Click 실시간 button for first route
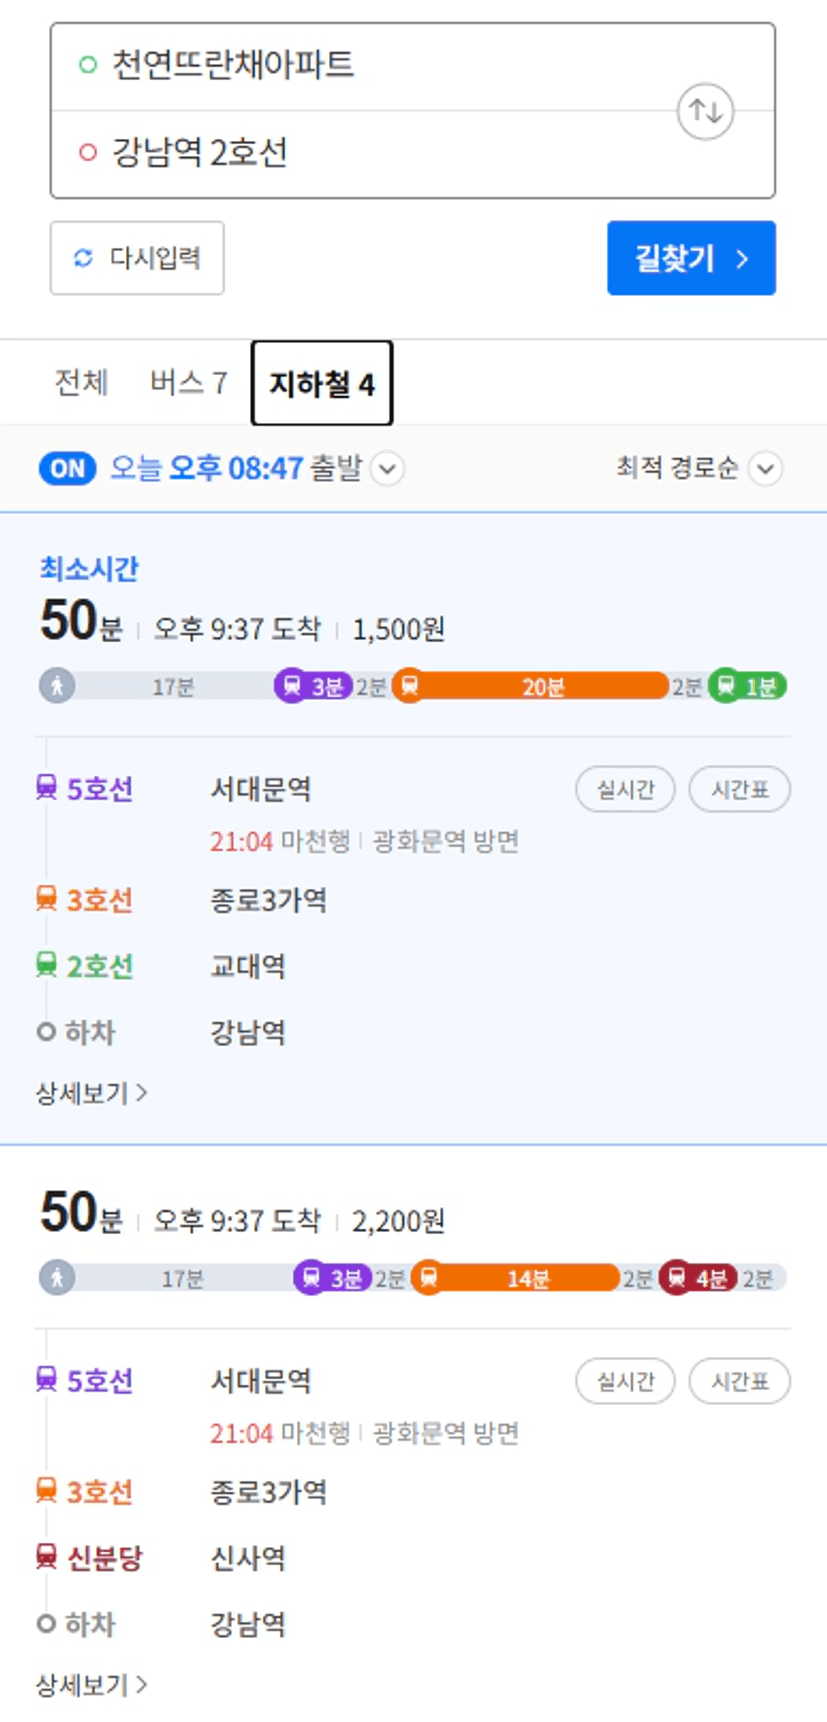The height and width of the screenshot is (1722, 827). (625, 790)
